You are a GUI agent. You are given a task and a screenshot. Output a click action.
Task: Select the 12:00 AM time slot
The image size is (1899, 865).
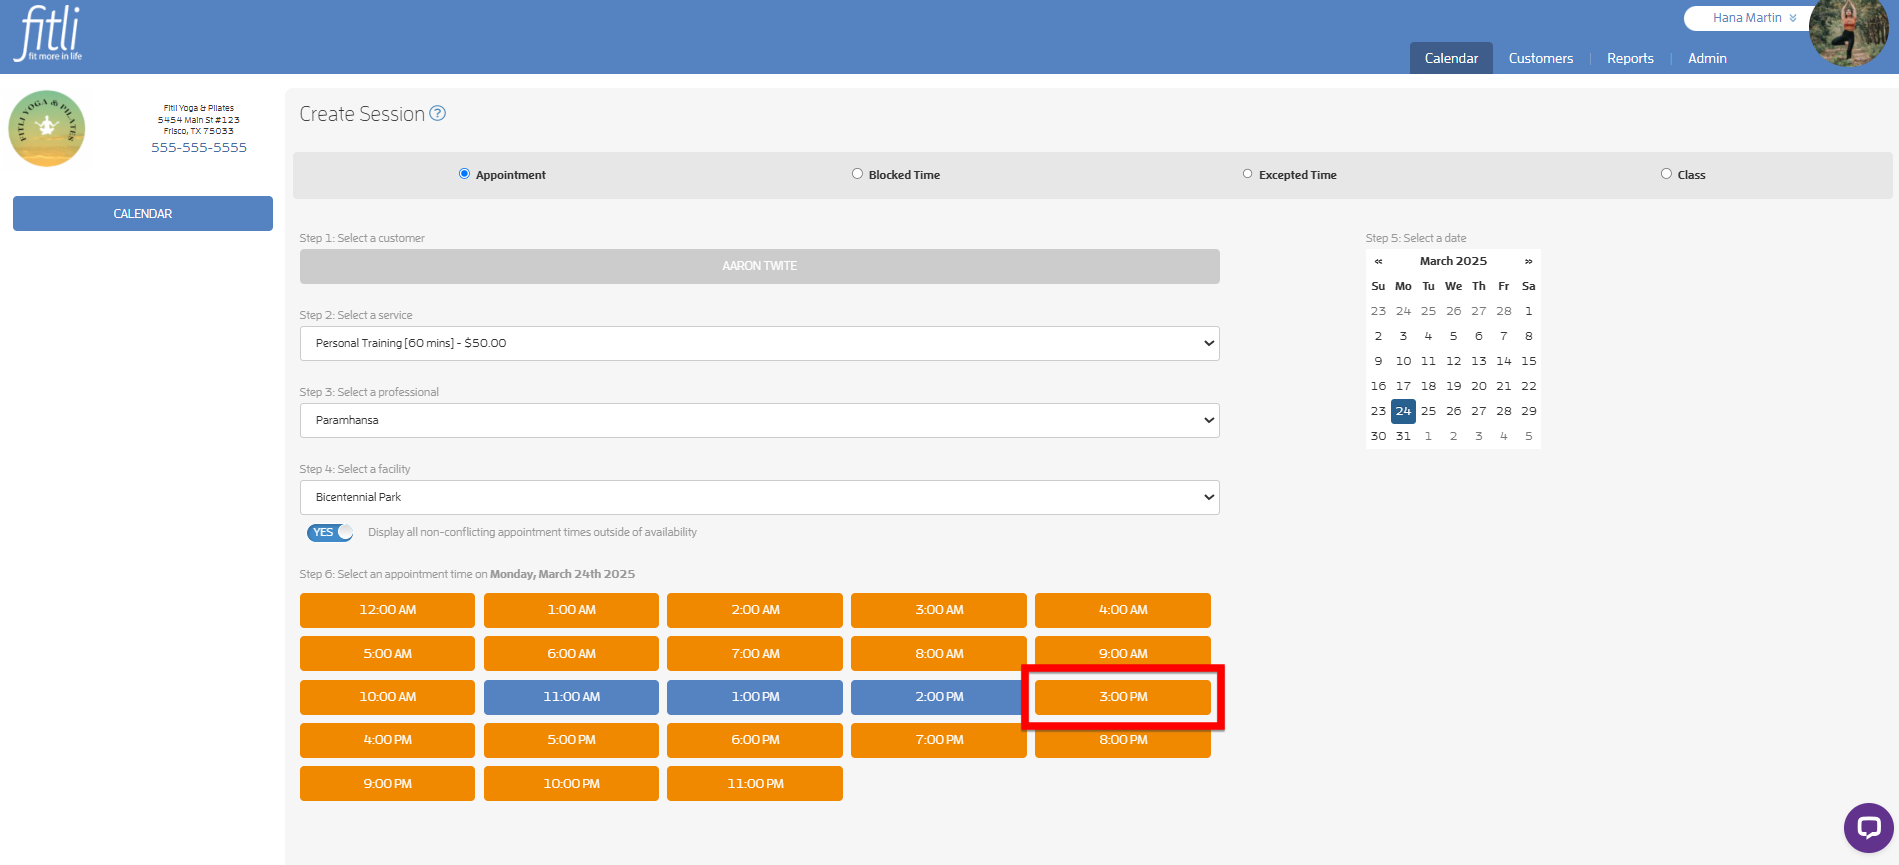coord(387,610)
